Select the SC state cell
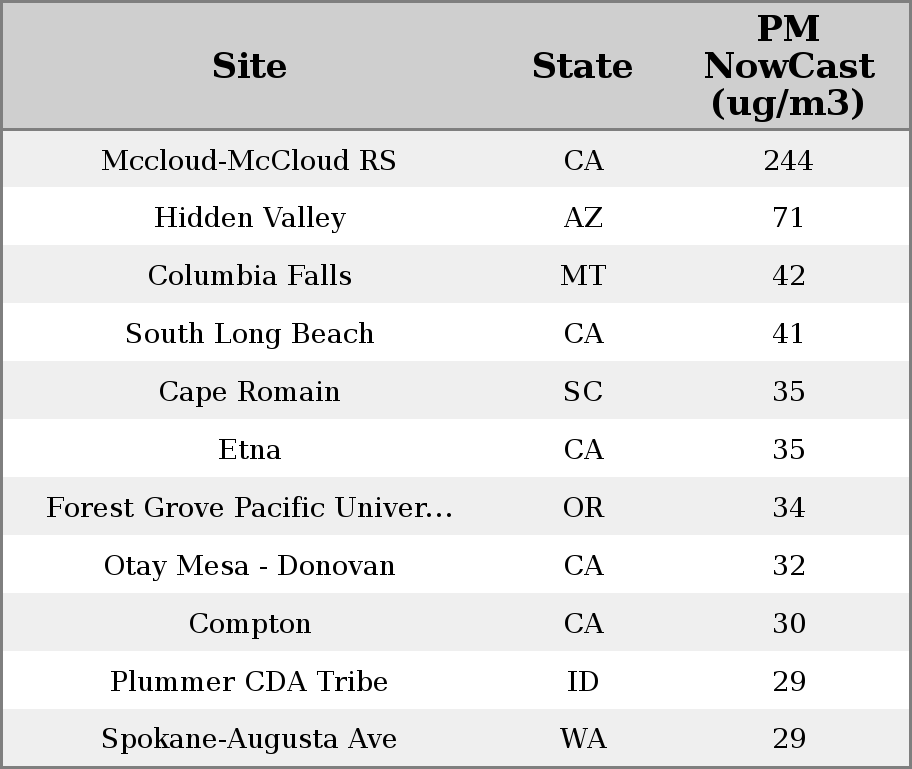The height and width of the screenshot is (769, 912). pyautogui.click(x=583, y=392)
